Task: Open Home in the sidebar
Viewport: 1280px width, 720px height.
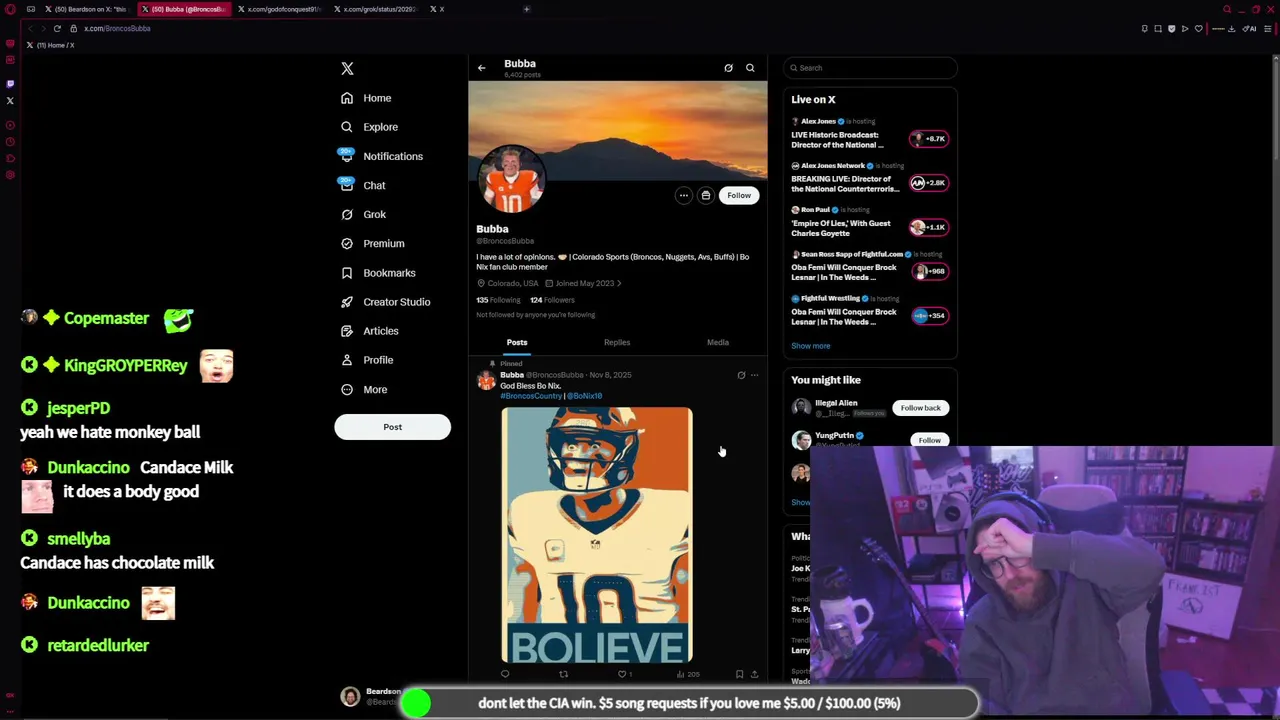Action: tap(365, 98)
